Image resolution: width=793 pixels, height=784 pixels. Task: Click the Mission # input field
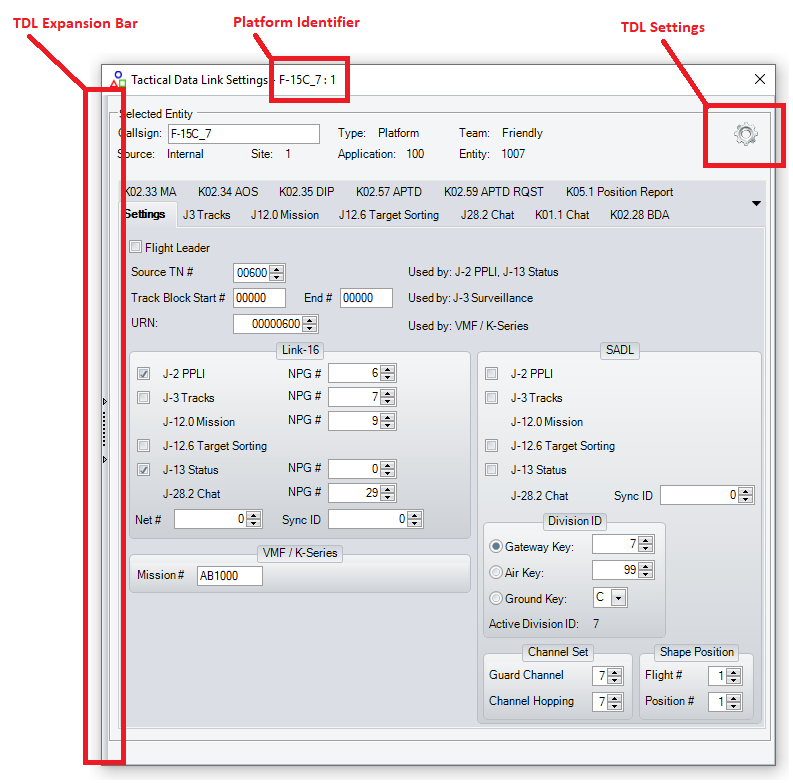click(230, 576)
